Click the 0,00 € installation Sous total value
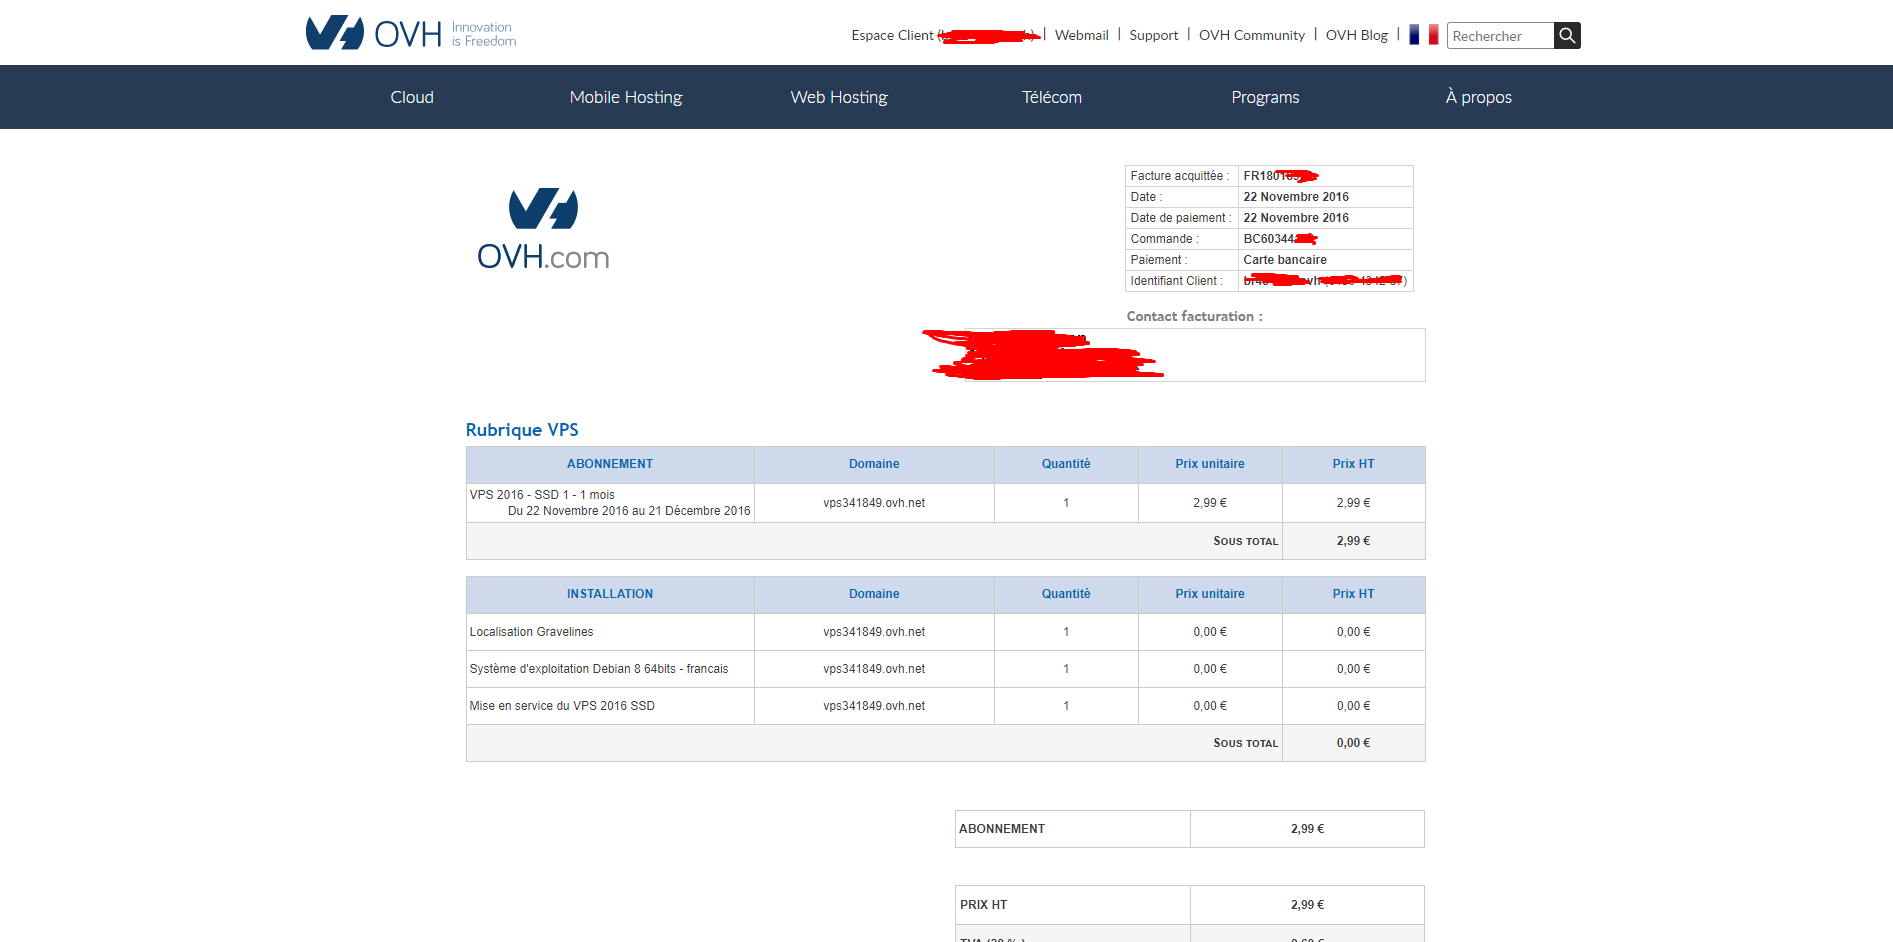 [1353, 743]
